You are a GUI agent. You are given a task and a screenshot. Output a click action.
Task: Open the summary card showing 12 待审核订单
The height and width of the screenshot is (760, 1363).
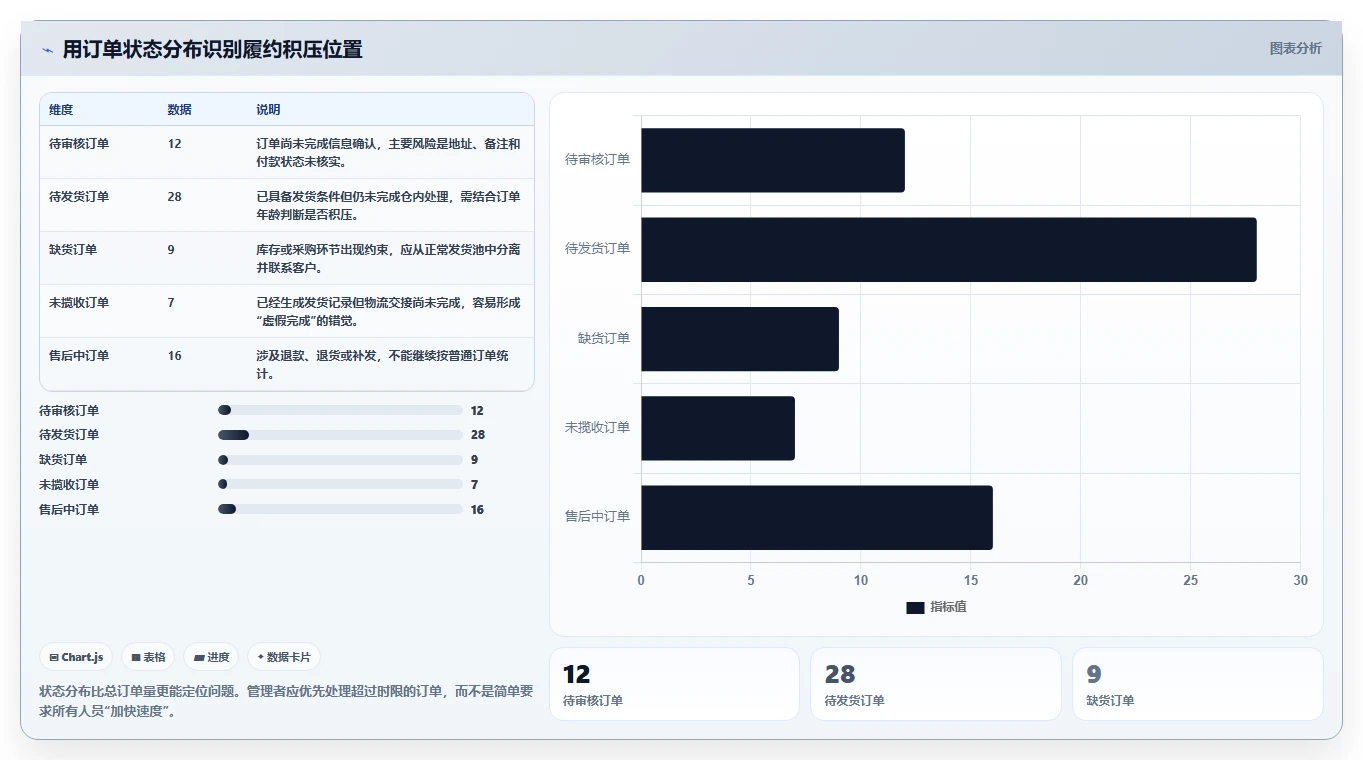click(x=674, y=684)
